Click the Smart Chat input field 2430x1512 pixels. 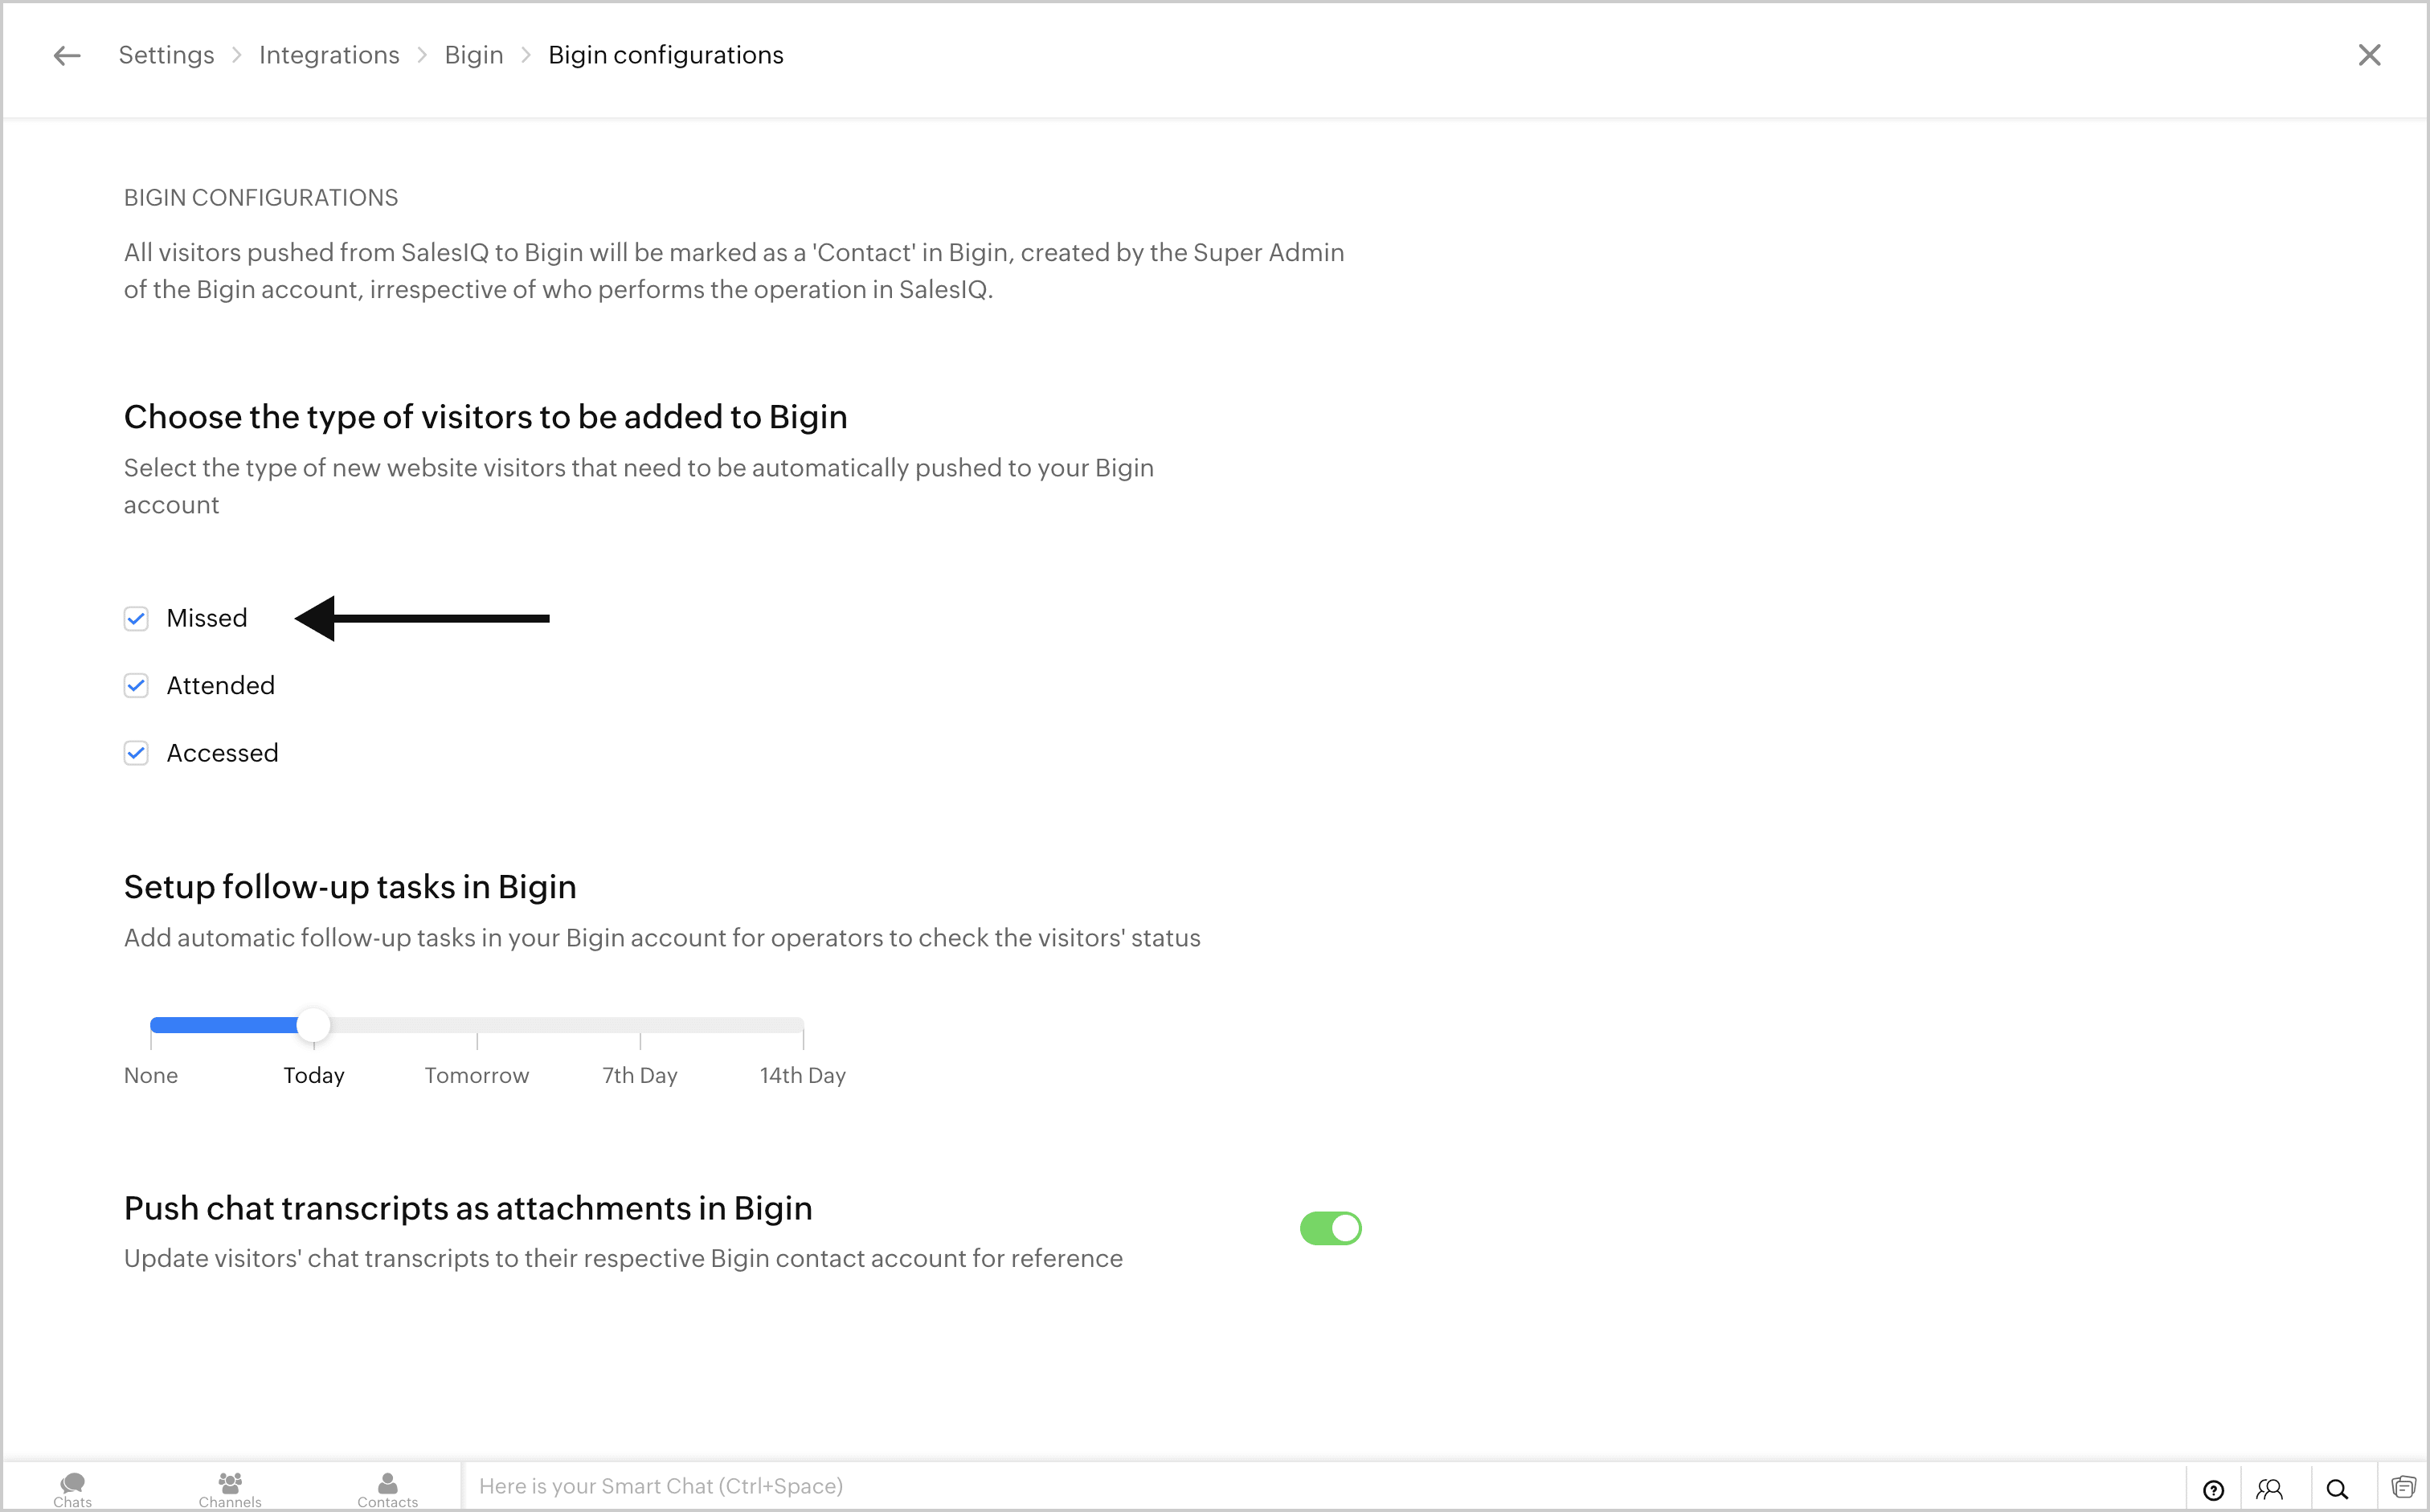(1320, 1487)
